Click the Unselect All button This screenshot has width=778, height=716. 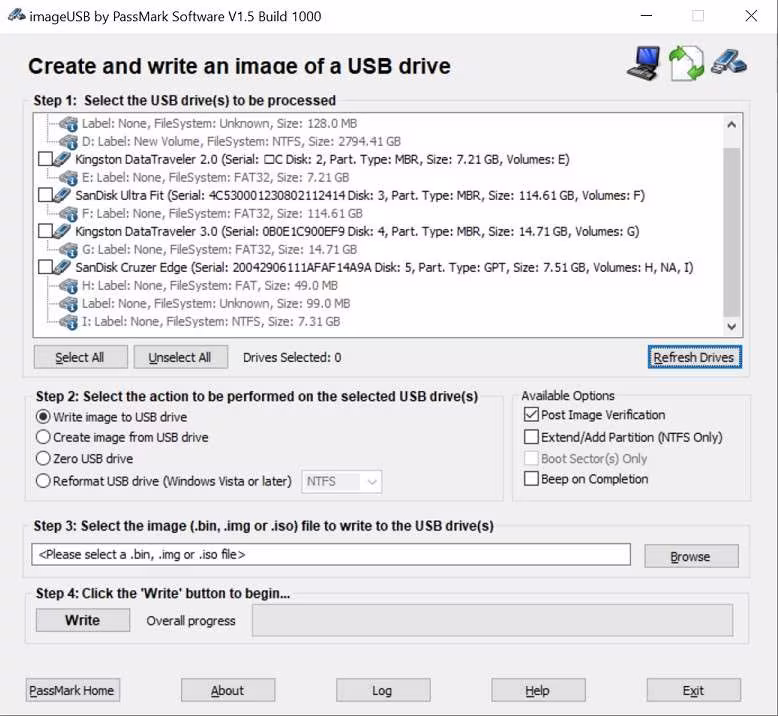[x=181, y=357]
